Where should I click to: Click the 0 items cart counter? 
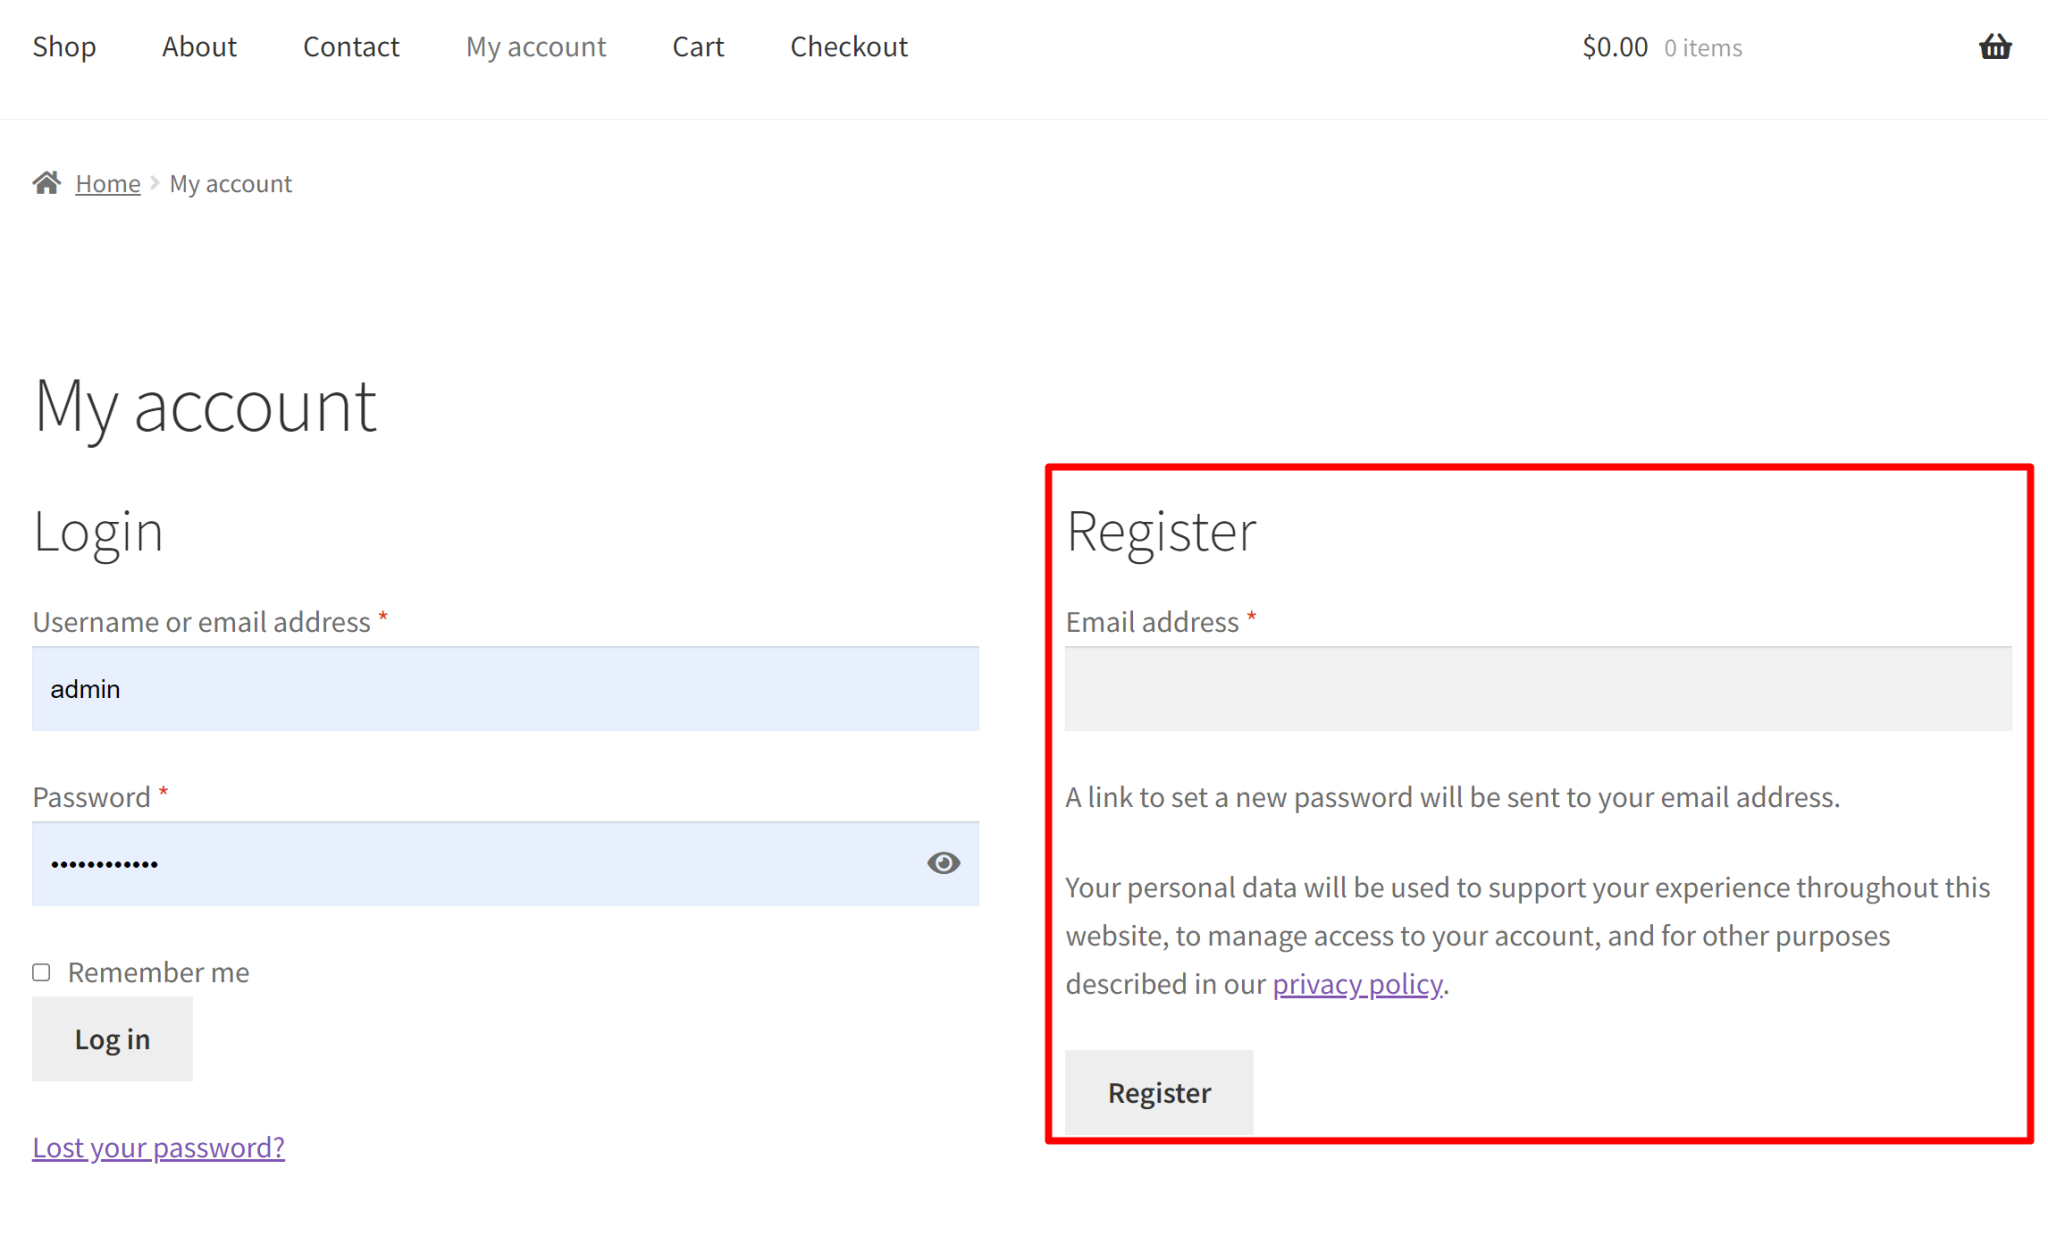[x=1702, y=47]
